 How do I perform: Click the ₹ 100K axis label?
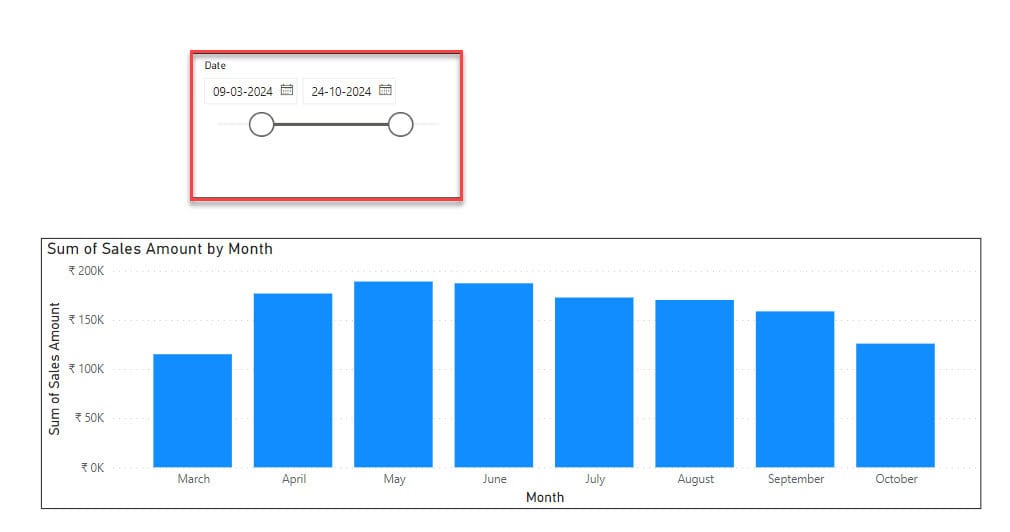[86, 369]
